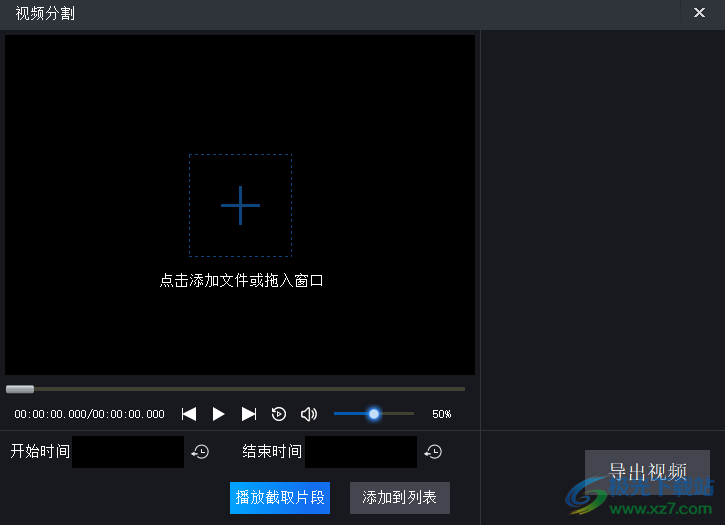Jump to previous frame with skip-back icon
The width and height of the screenshot is (725, 525).
point(189,414)
